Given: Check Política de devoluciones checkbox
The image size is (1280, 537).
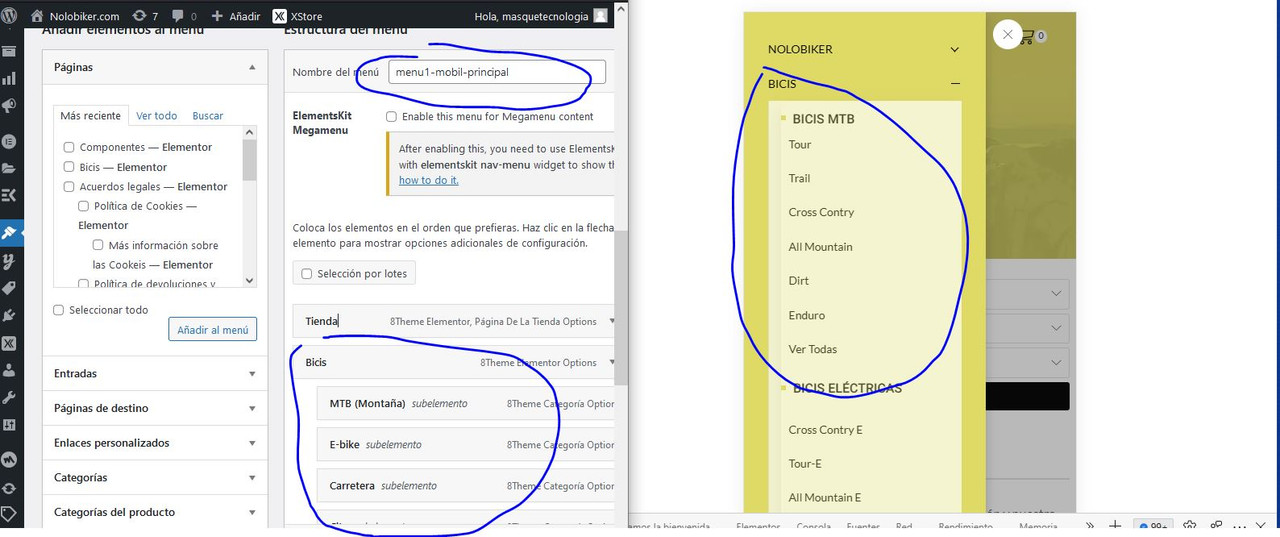Looking at the screenshot, I should [84, 284].
